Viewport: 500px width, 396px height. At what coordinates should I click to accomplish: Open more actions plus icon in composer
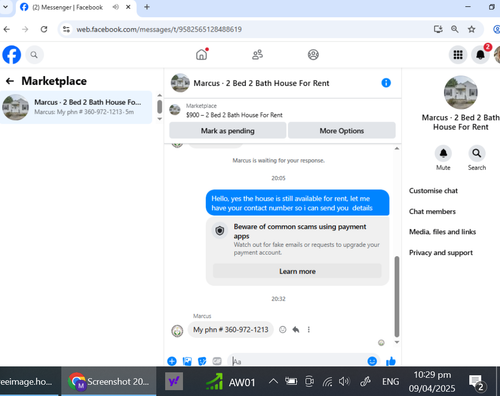[172, 361]
